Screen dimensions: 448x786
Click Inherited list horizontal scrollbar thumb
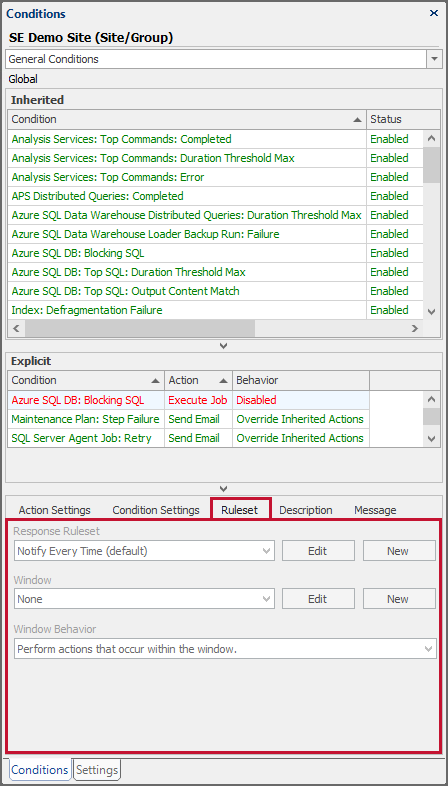(x=140, y=328)
